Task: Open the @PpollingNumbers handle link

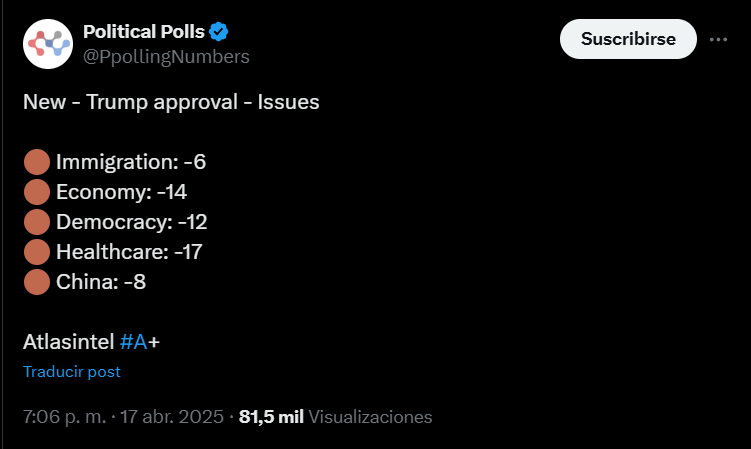Action: point(166,57)
